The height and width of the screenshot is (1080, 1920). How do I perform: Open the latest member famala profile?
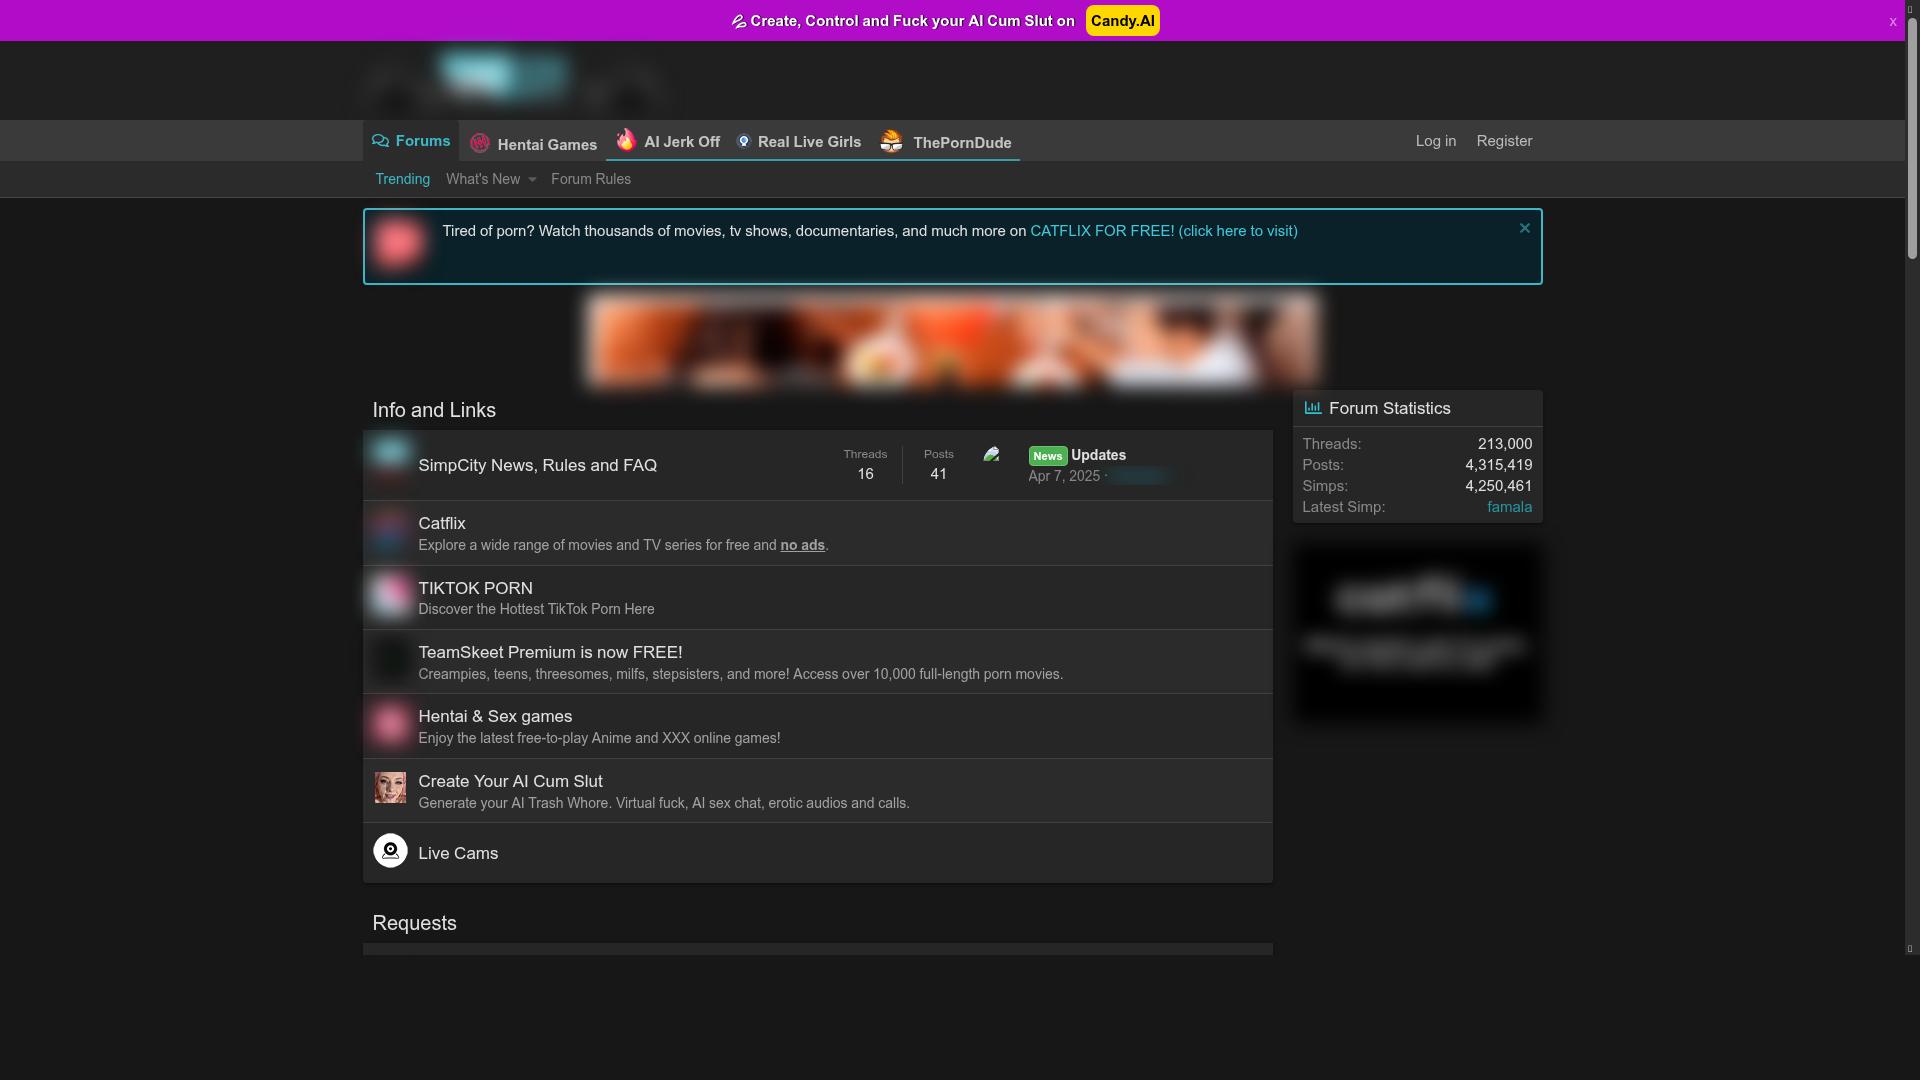[1508, 507]
